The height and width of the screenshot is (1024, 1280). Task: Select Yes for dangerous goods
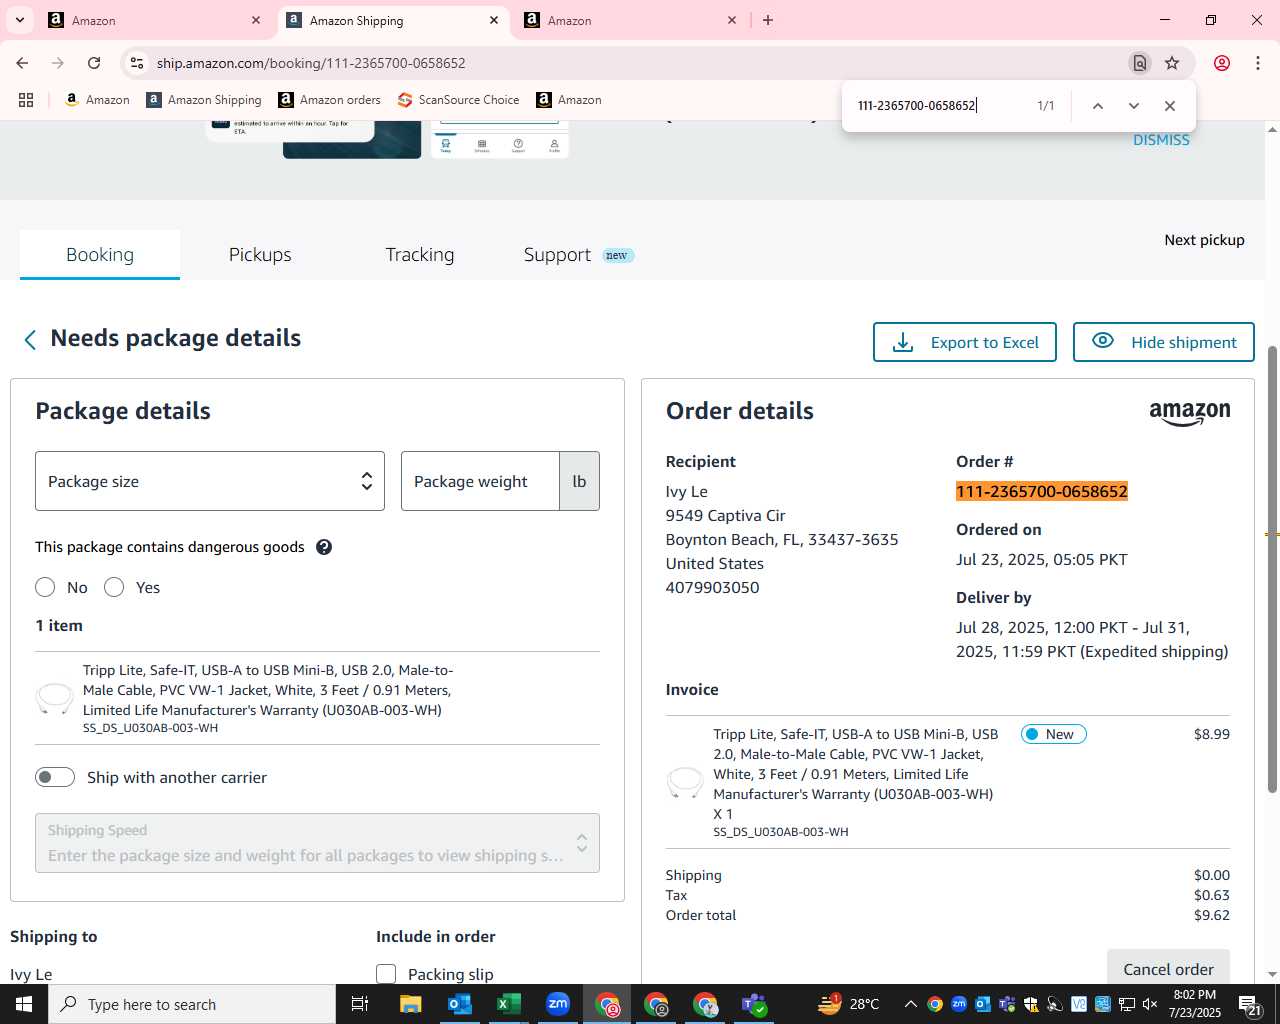114,587
